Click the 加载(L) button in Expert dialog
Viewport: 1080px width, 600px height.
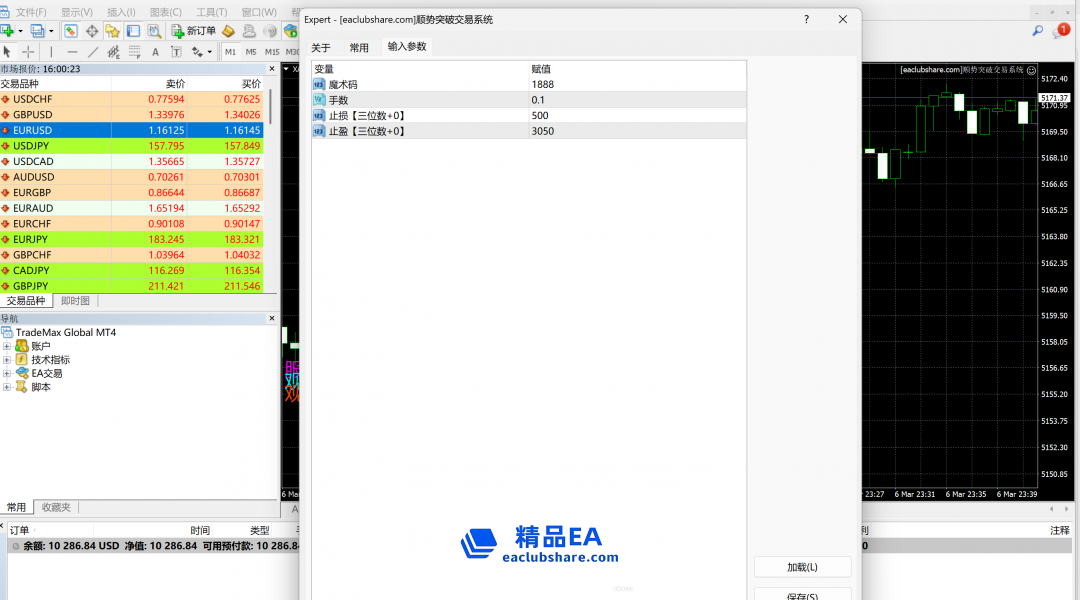802,566
